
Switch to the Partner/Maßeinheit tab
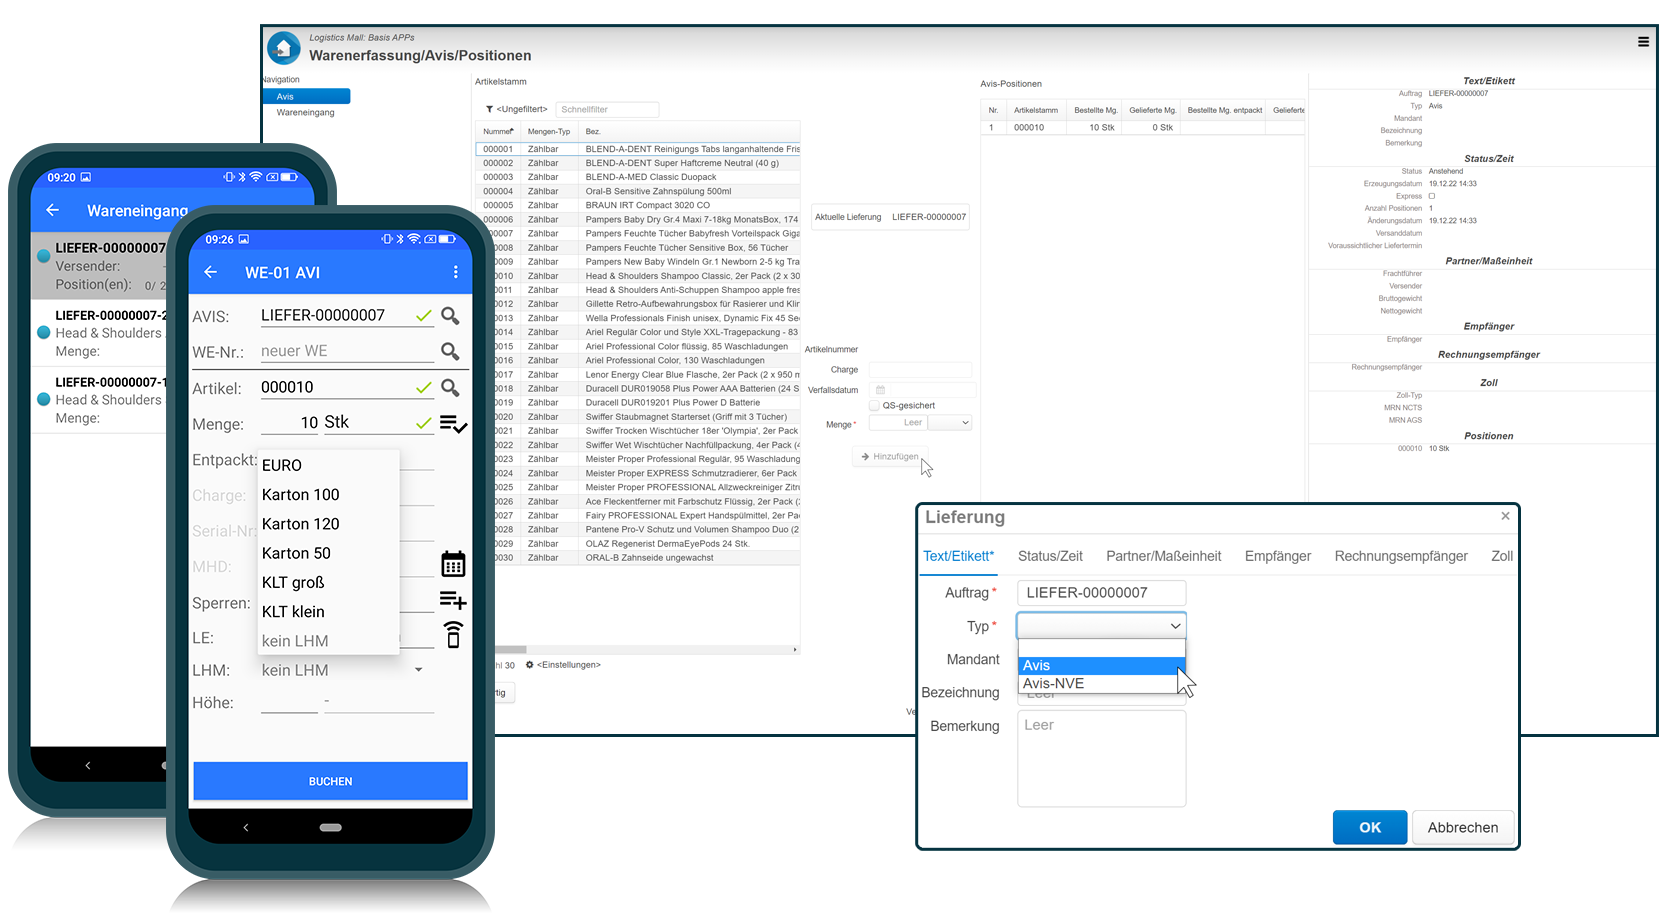click(1163, 556)
